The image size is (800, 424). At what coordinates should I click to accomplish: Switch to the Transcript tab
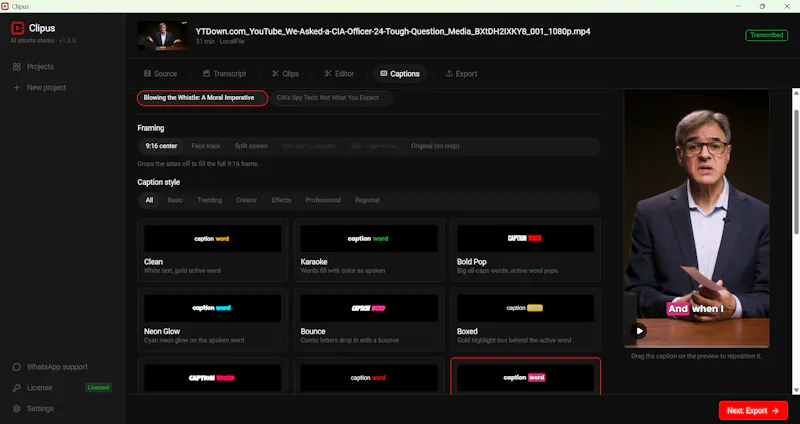(x=224, y=73)
